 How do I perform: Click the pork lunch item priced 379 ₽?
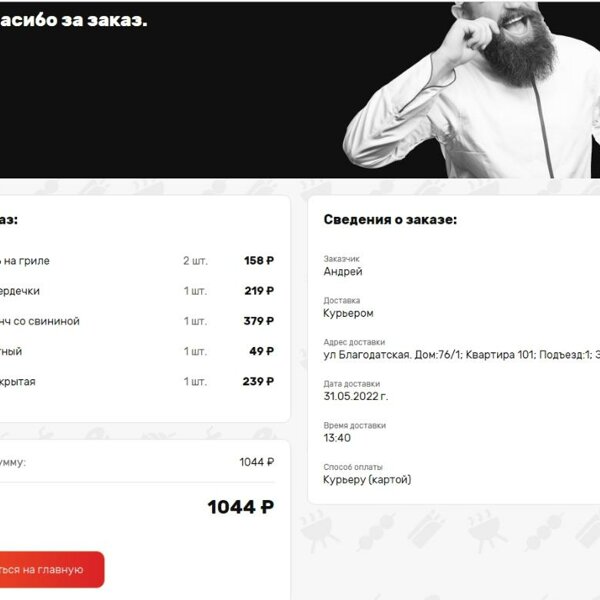tap(137, 321)
